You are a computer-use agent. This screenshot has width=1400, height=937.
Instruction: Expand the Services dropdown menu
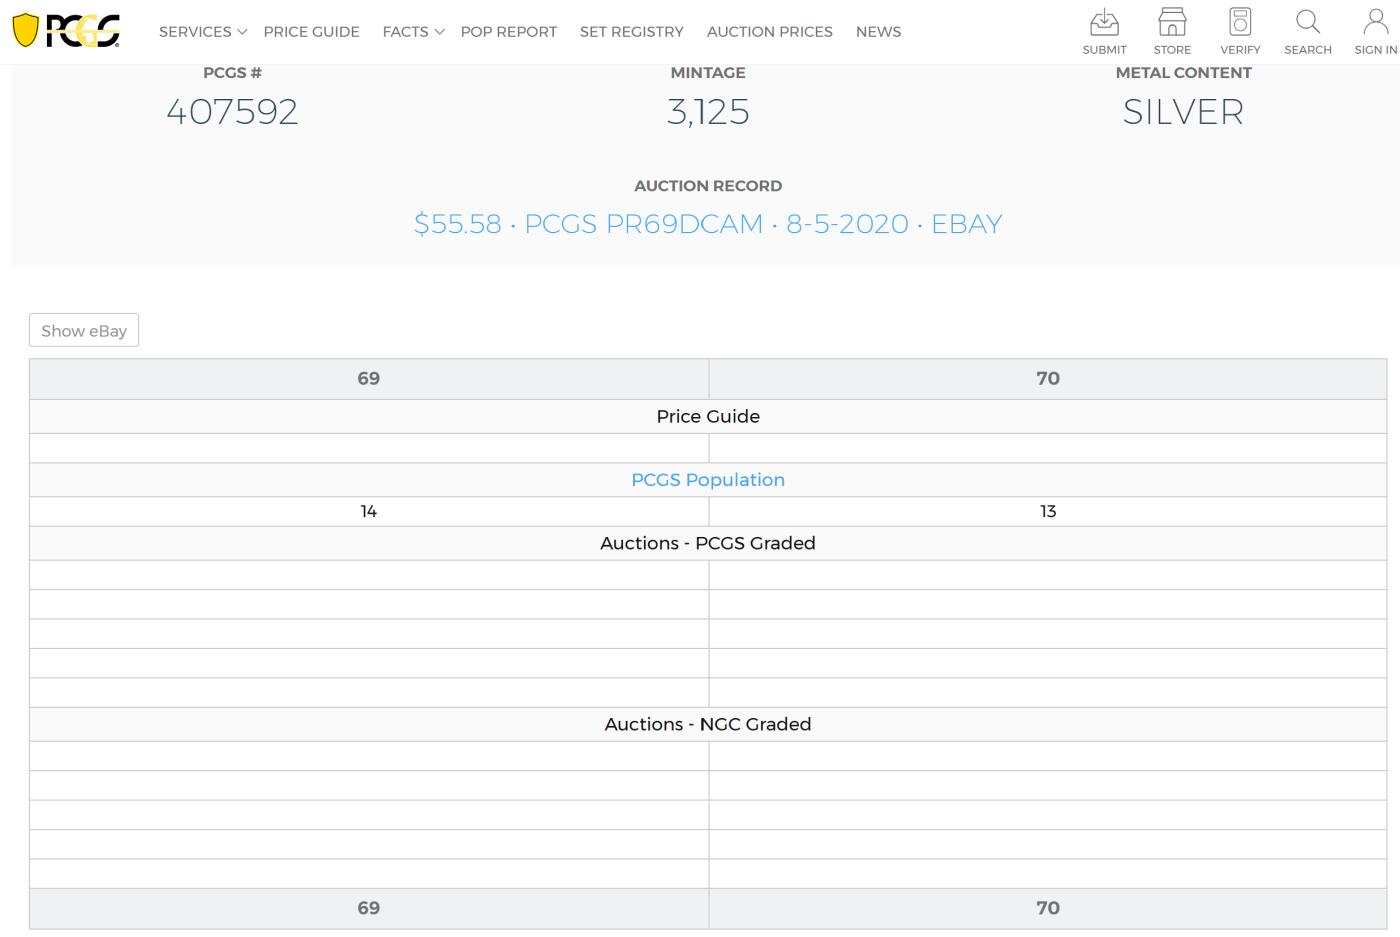202,32
